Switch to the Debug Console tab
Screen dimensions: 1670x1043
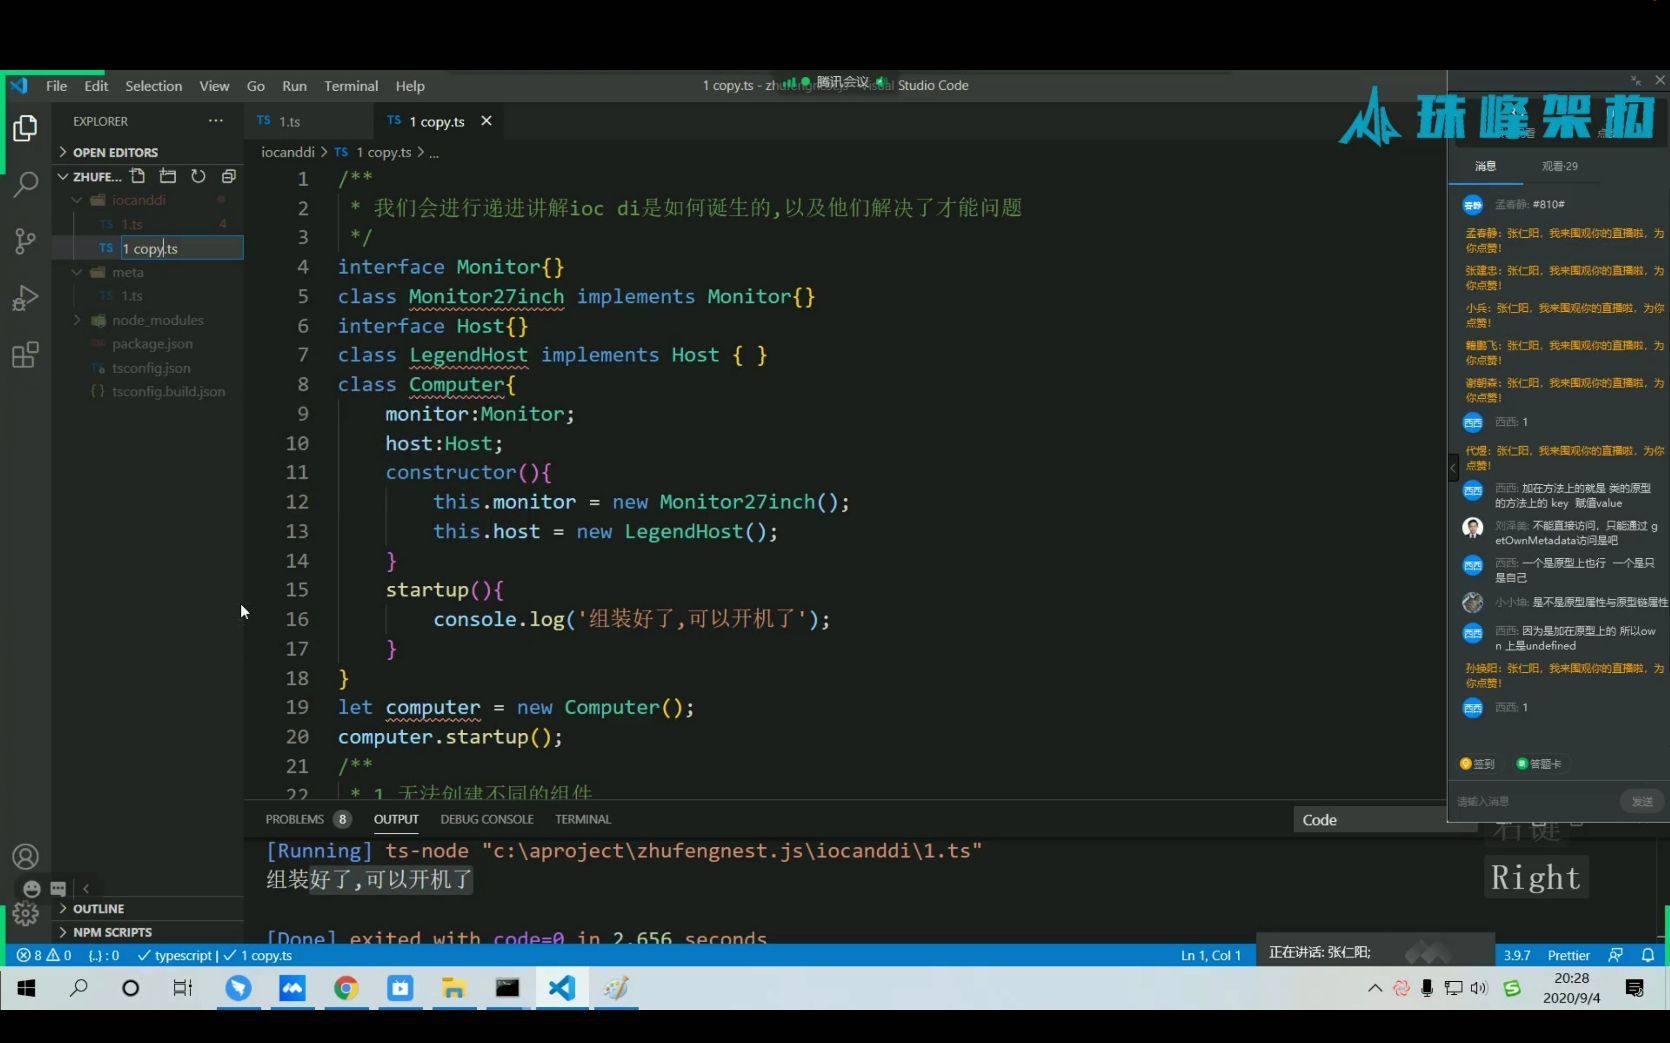(487, 819)
